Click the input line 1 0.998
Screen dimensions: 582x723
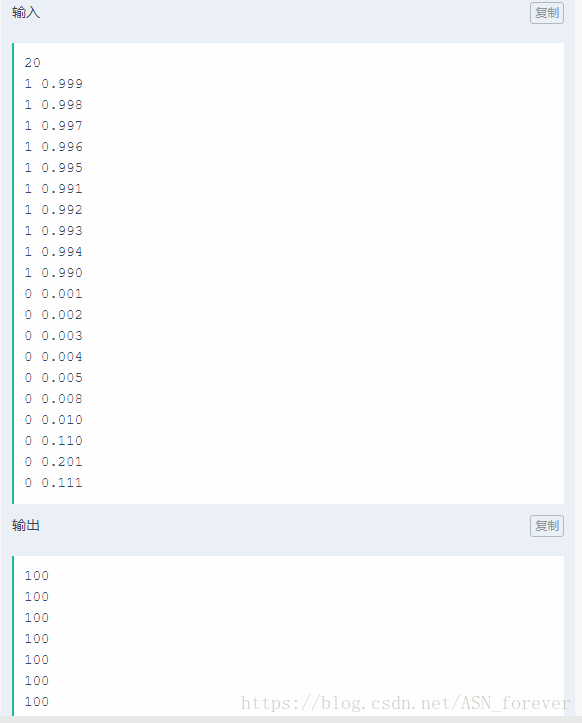click(53, 105)
